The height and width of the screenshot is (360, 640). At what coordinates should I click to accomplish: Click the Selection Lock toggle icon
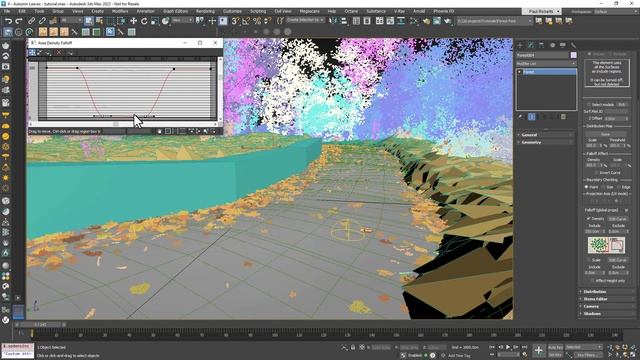[353, 347]
